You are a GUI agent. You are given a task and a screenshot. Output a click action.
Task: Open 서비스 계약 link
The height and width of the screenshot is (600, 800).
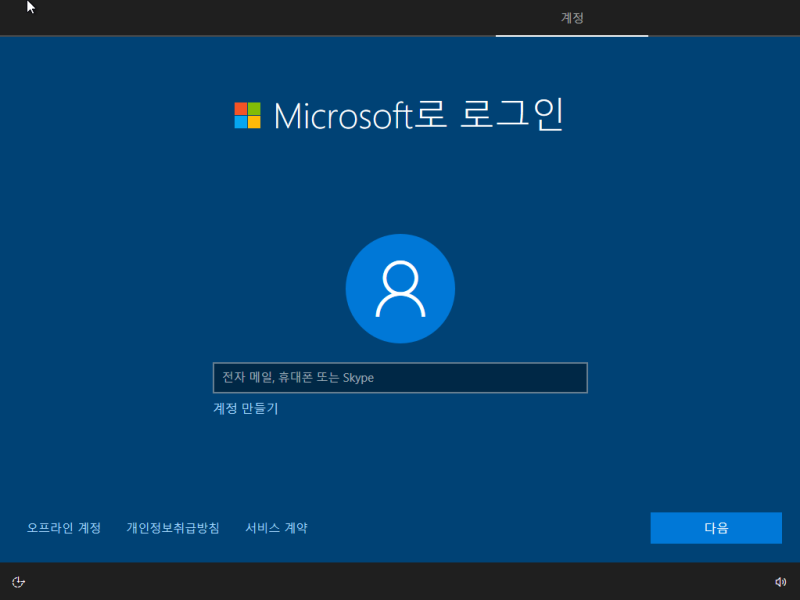click(277, 528)
